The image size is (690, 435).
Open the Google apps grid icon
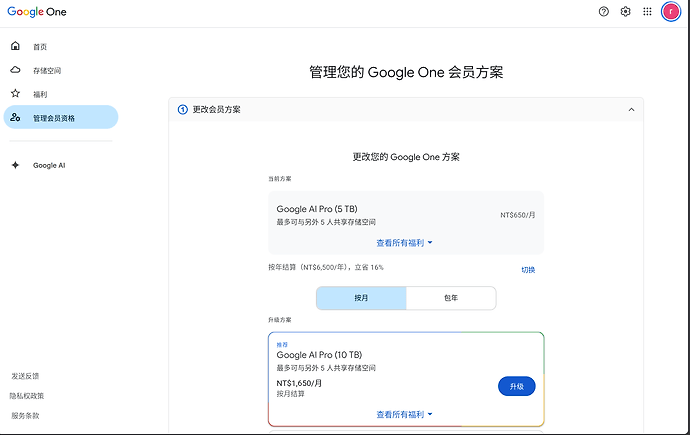point(647,11)
